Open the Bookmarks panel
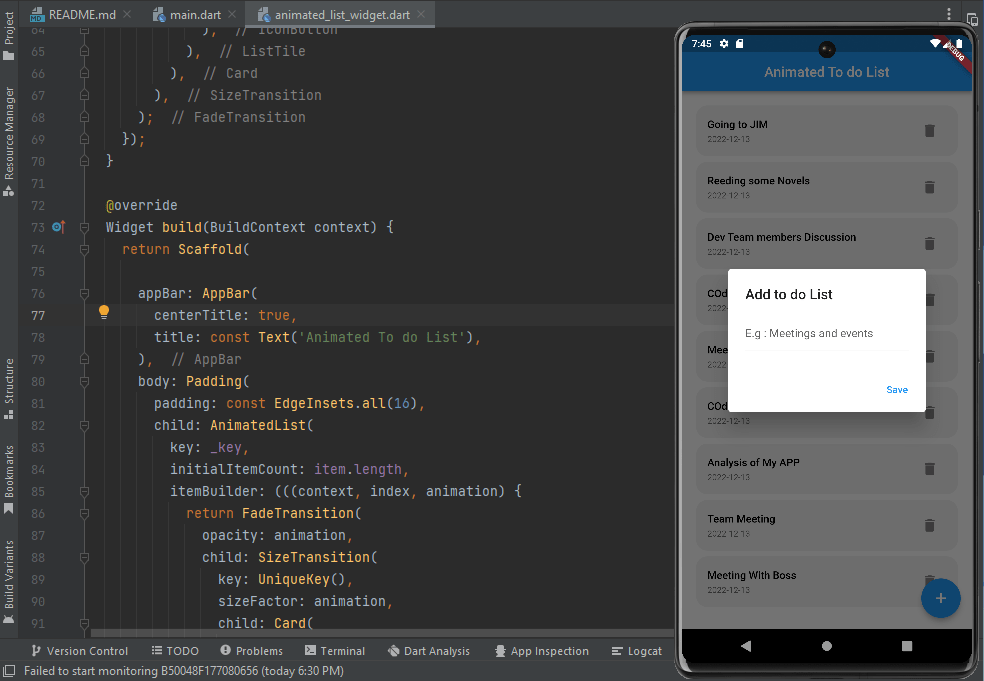 click(9, 470)
